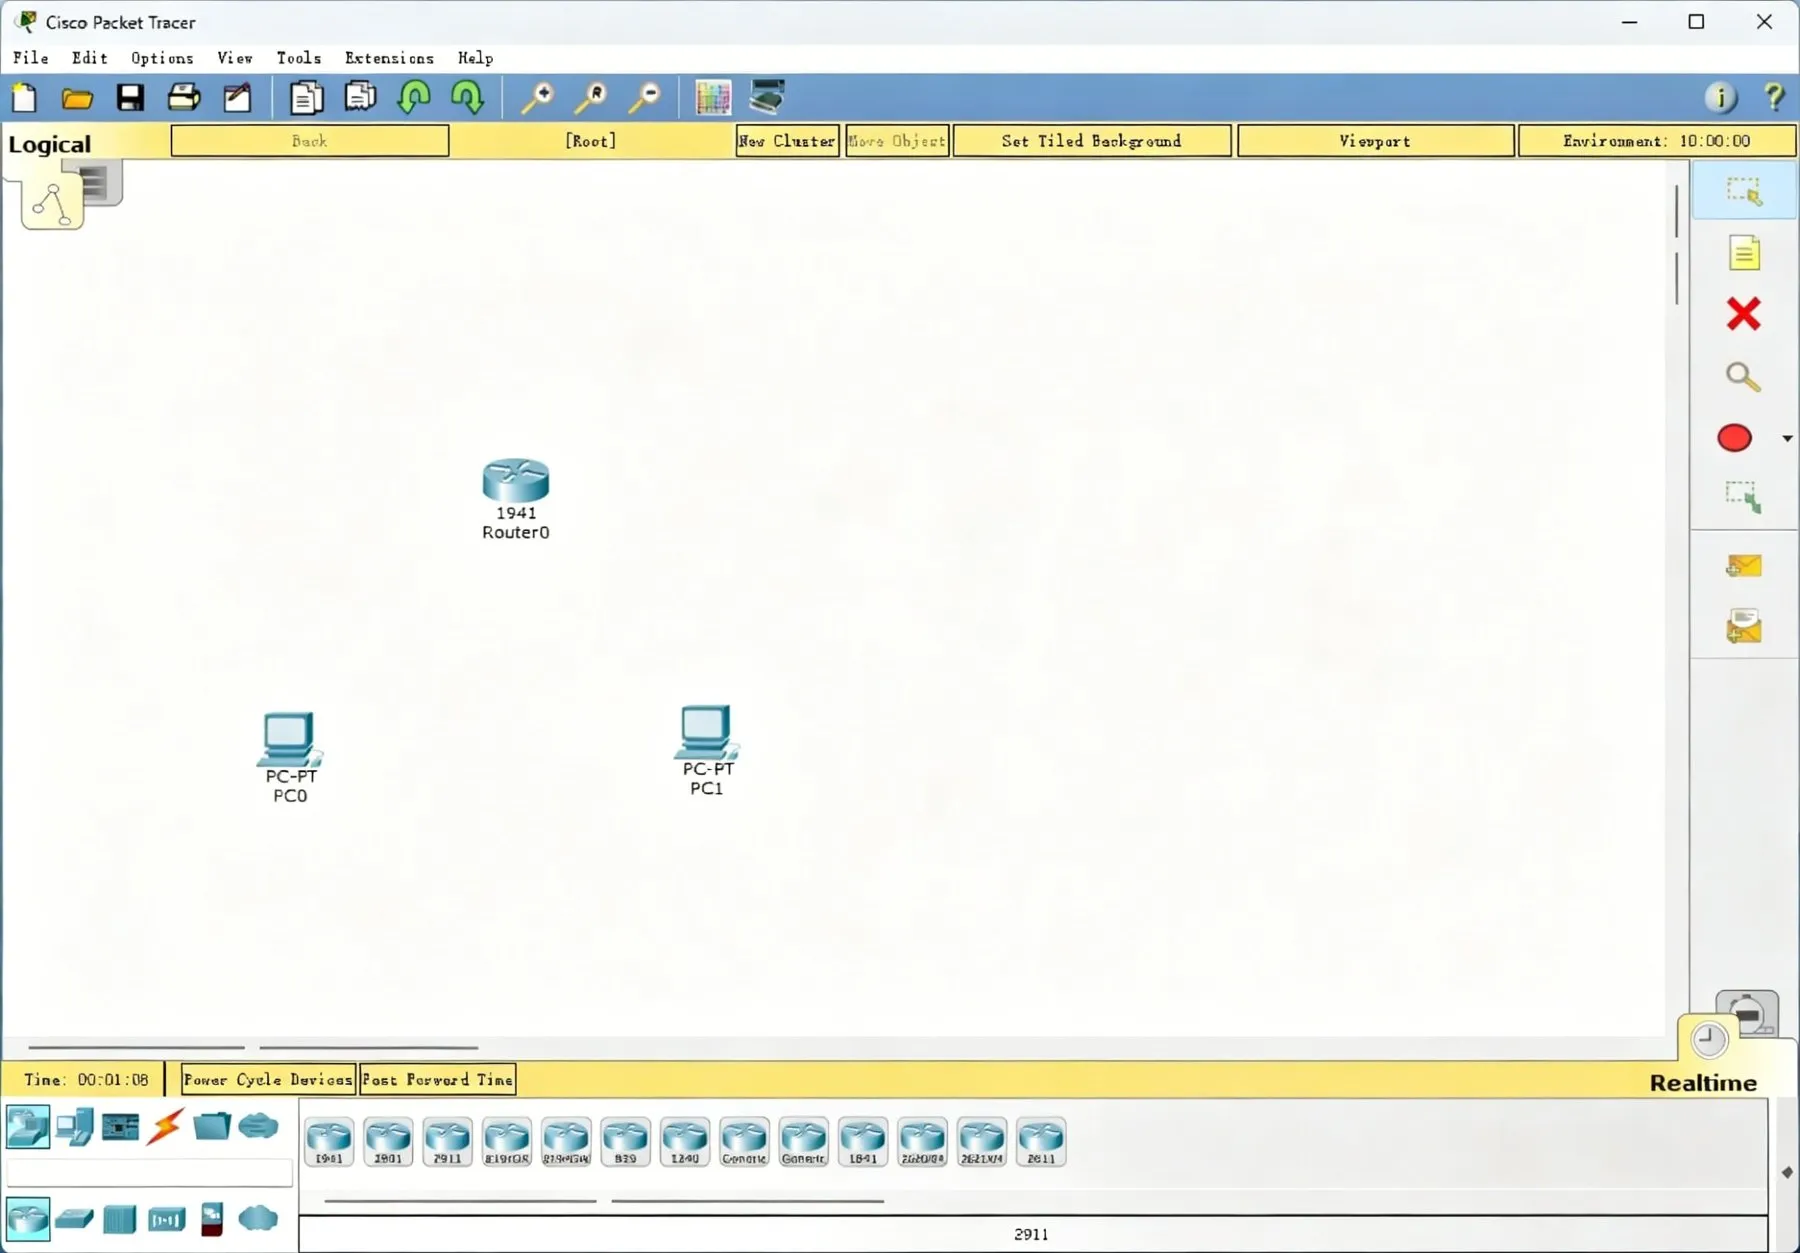Create a new file with the New icon

[x=24, y=97]
